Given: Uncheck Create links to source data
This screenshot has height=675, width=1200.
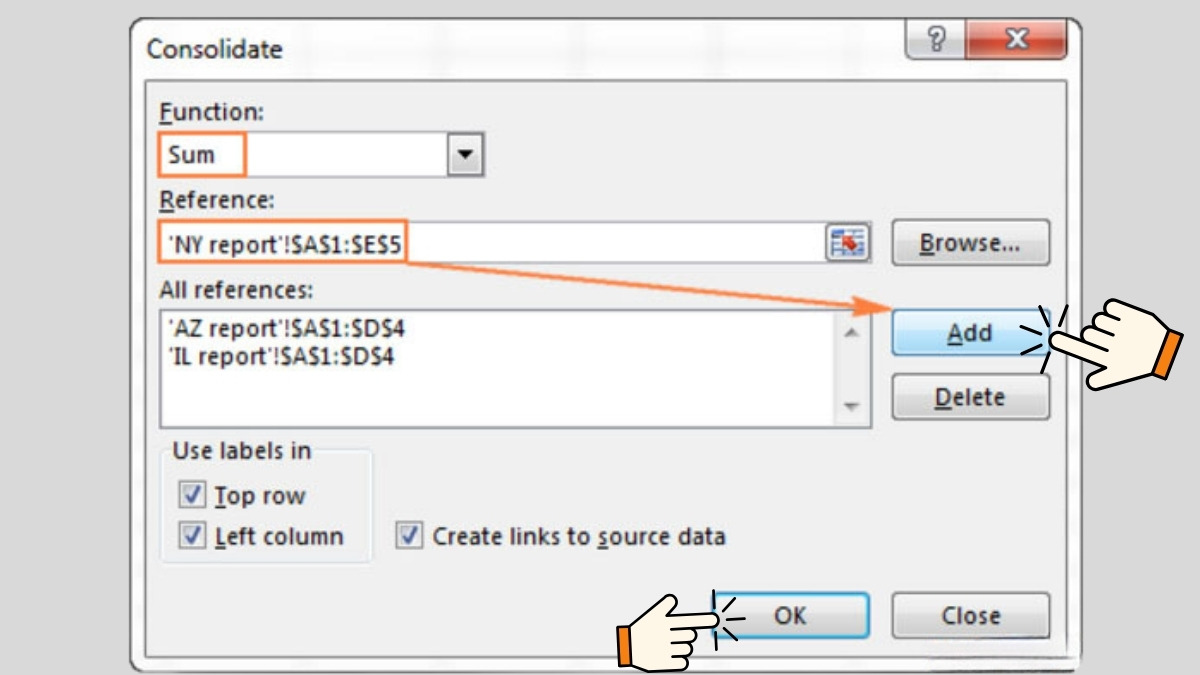Looking at the screenshot, I should [x=409, y=536].
